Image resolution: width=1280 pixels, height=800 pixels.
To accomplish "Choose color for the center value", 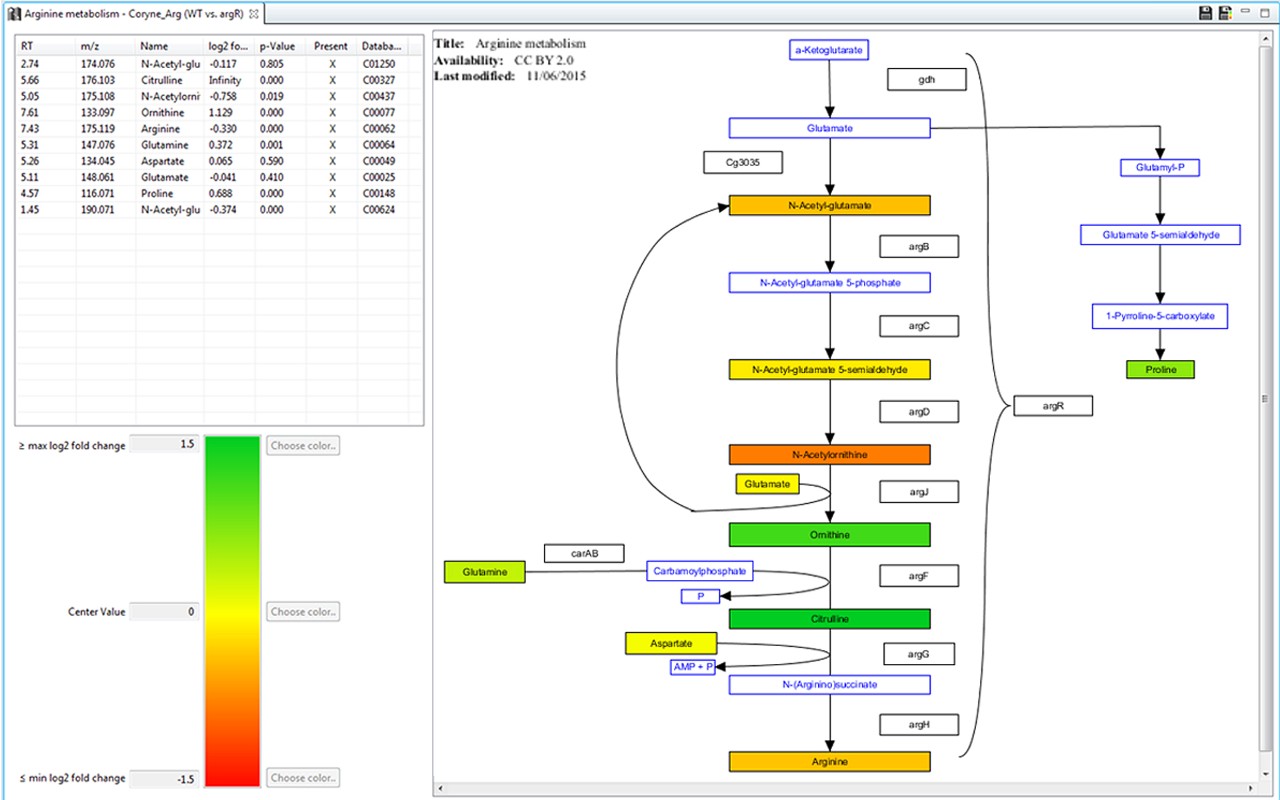I will (x=302, y=611).
